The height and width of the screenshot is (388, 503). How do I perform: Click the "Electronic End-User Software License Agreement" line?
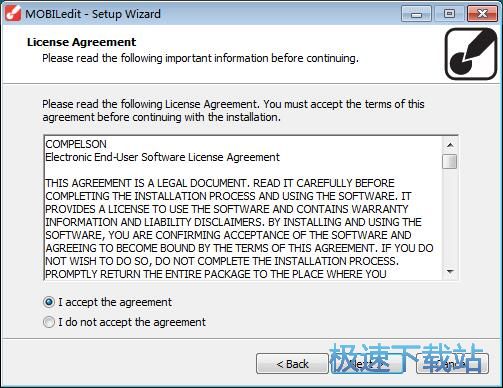pos(162,157)
